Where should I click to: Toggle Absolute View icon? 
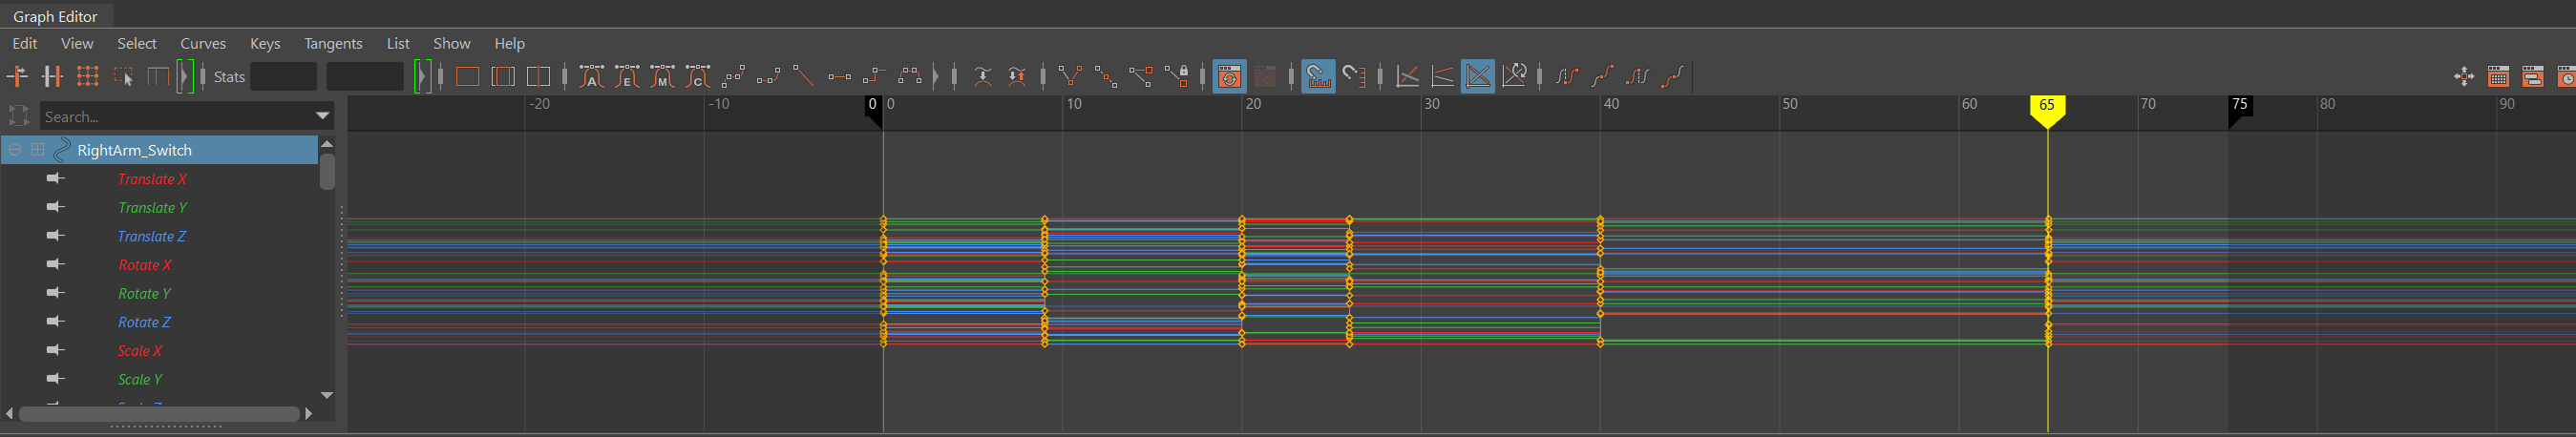[1407, 76]
